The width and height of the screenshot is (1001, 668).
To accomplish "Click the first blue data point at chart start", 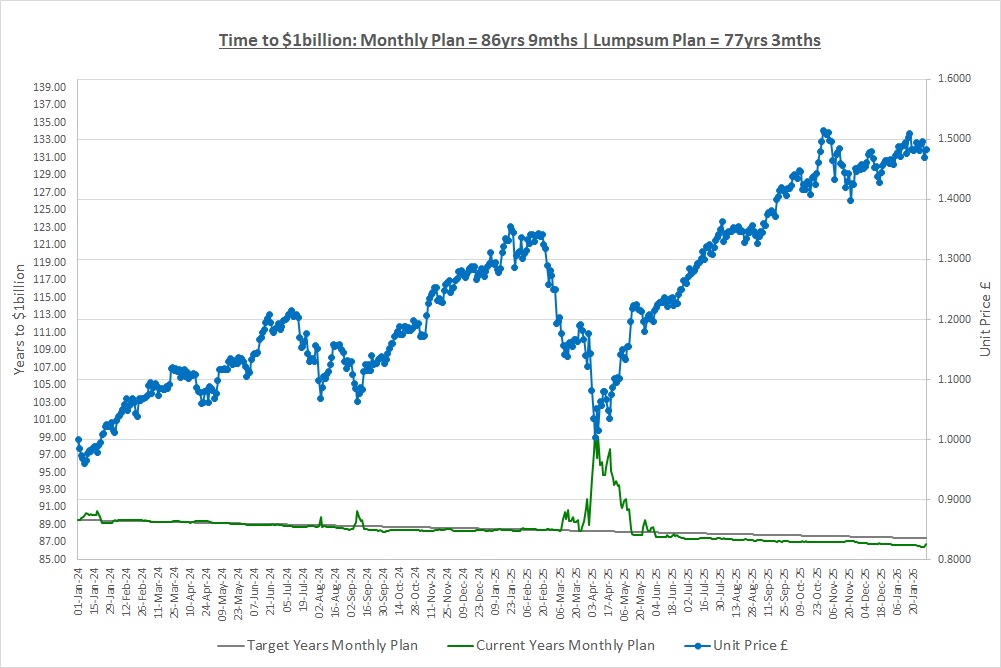I will click(78, 439).
